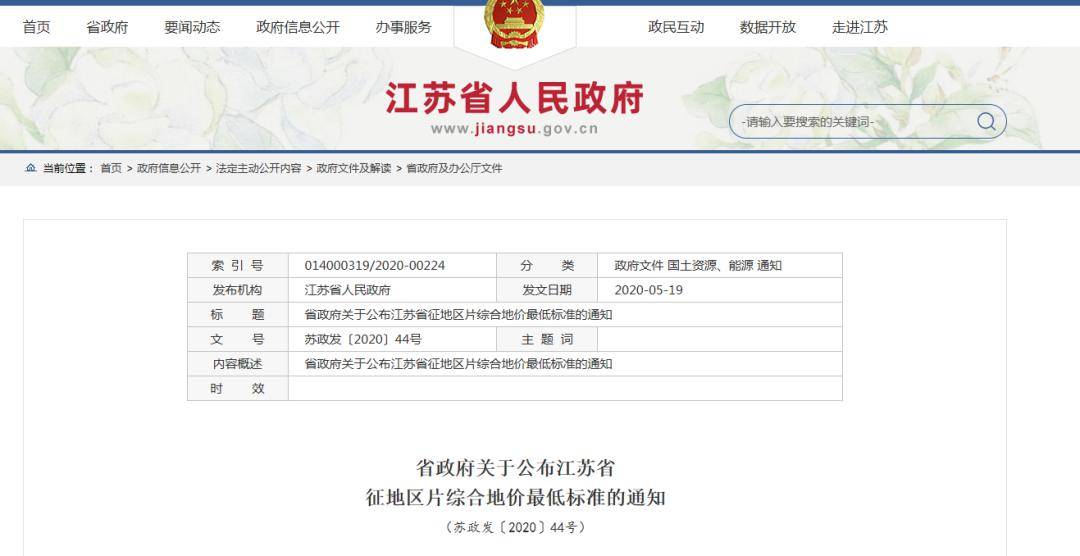Click the search magnifier icon
Image resolution: width=1080 pixels, height=556 pixels.
[986, 122]
